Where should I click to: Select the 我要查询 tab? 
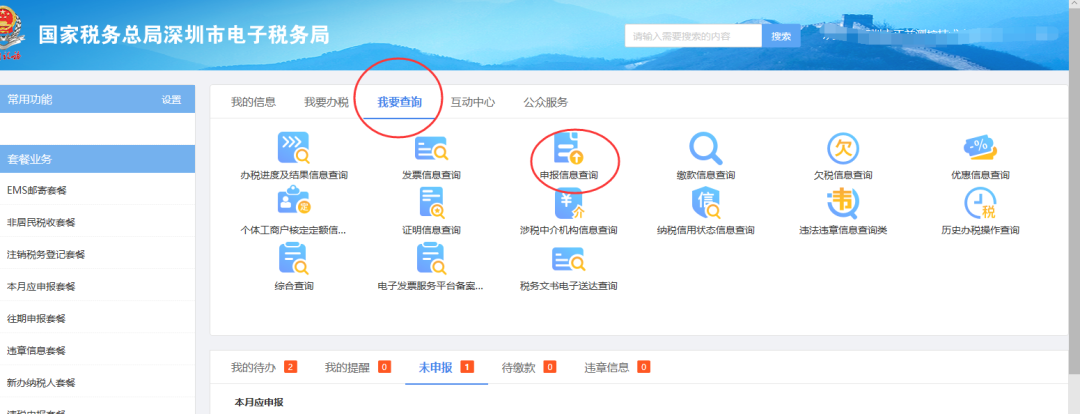pyautogui.click(x=399, y=103)
